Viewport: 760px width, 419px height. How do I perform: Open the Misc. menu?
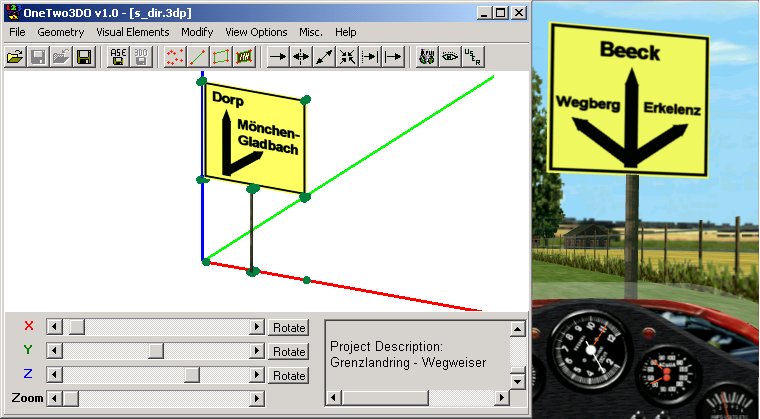coord(311,32)
